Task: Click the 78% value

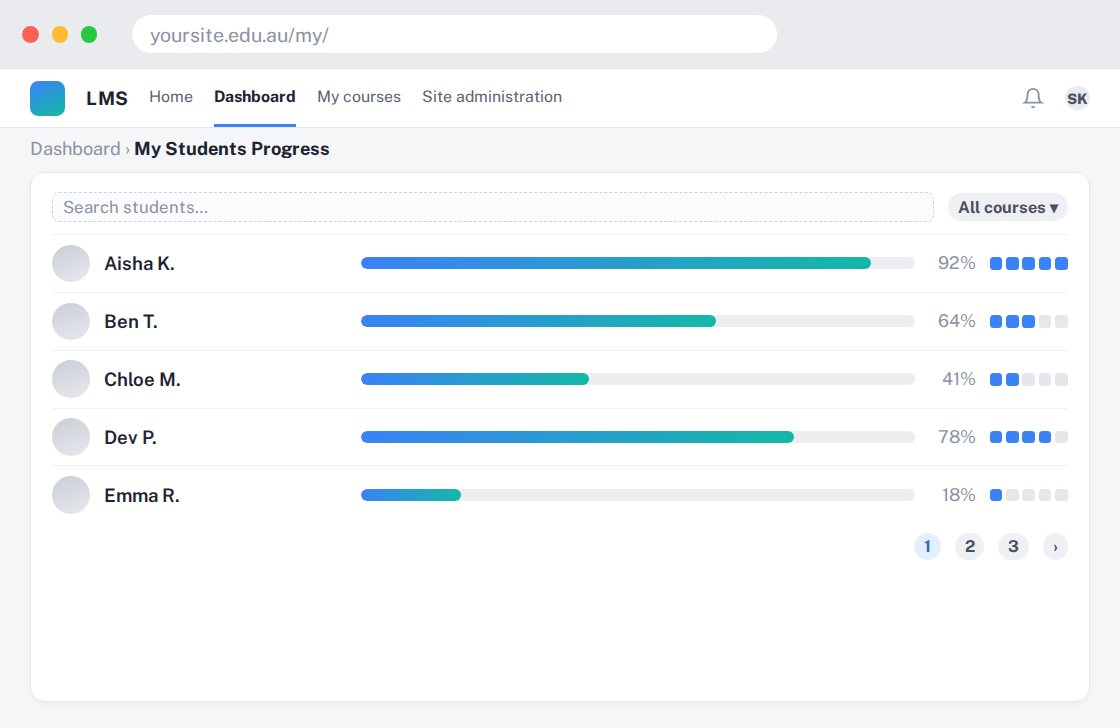Action: click(956, 437)
